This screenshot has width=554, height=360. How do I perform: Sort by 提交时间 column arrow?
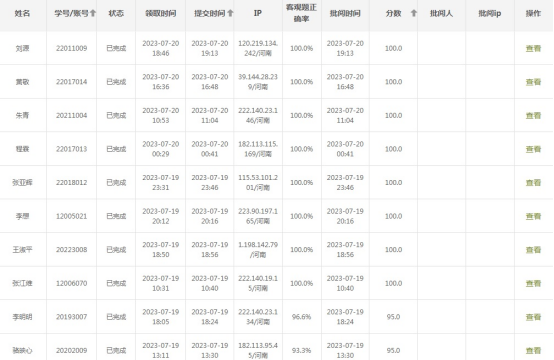point(230,13)
